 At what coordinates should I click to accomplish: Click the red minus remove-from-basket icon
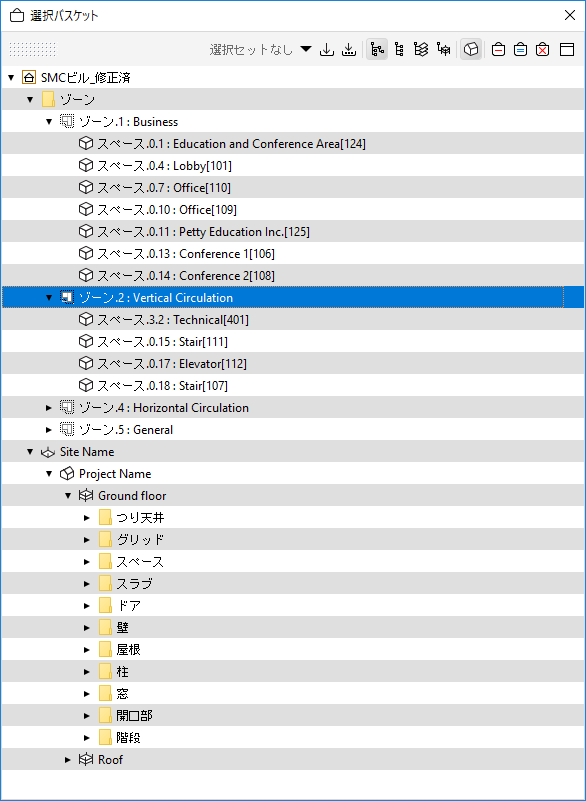tap(498, 50)
